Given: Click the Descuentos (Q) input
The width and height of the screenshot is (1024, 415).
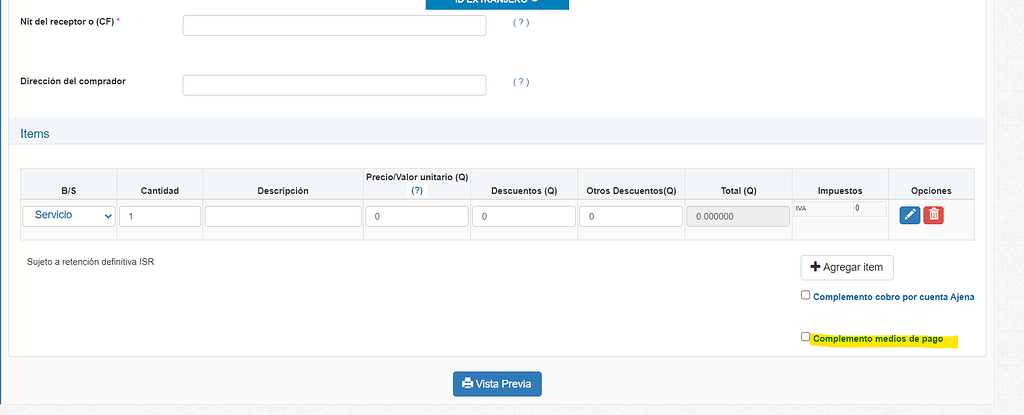Looking at the screenshot, I should click(x=523, y=216).
